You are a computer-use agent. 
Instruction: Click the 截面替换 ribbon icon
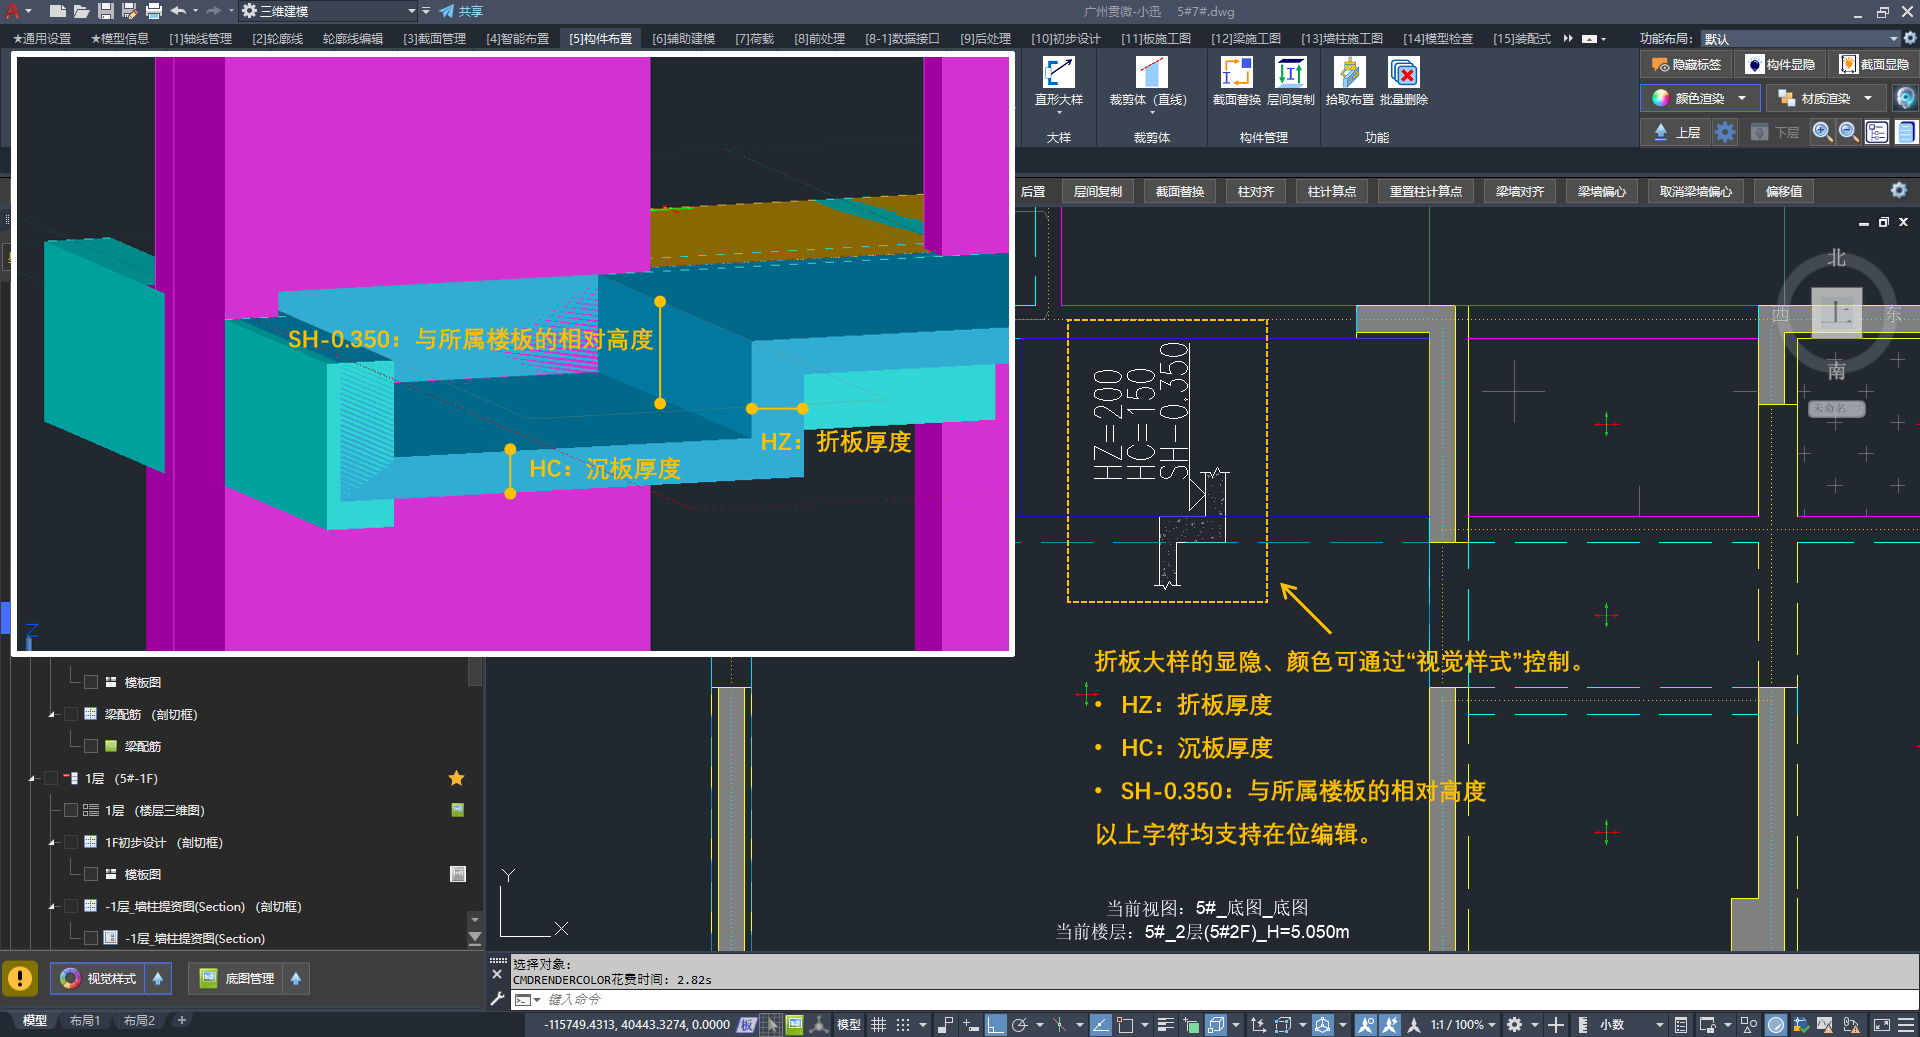1236,73
